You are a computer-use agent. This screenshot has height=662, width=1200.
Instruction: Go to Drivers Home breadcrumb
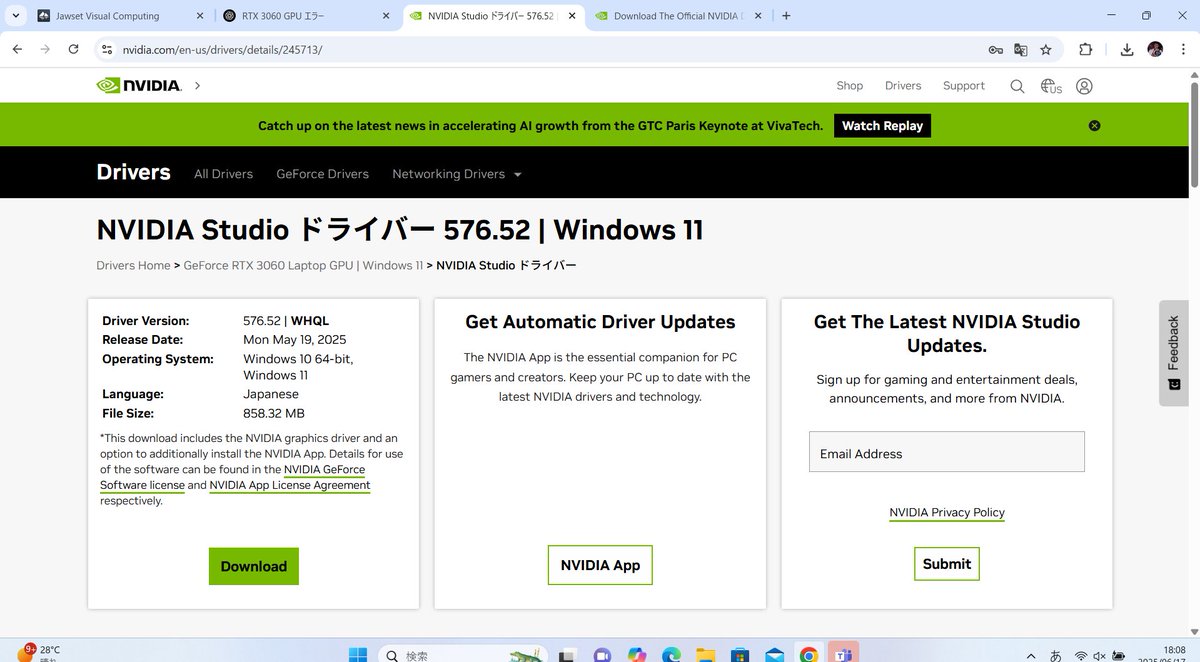tap(133, 265)
